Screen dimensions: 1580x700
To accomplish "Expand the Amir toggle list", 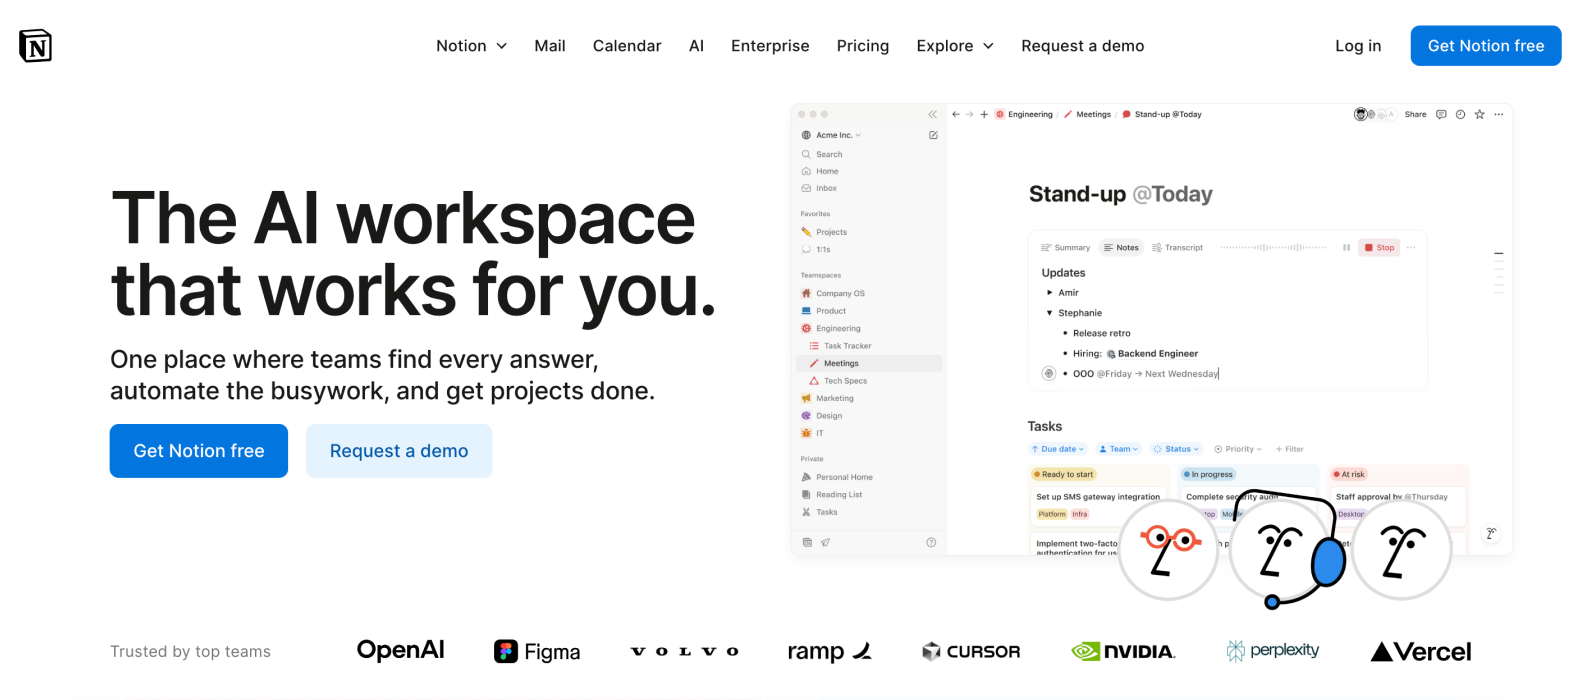I will pos(1049,293).
